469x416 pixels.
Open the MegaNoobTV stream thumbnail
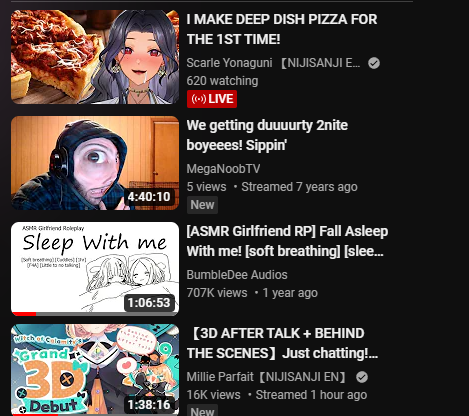95,163
